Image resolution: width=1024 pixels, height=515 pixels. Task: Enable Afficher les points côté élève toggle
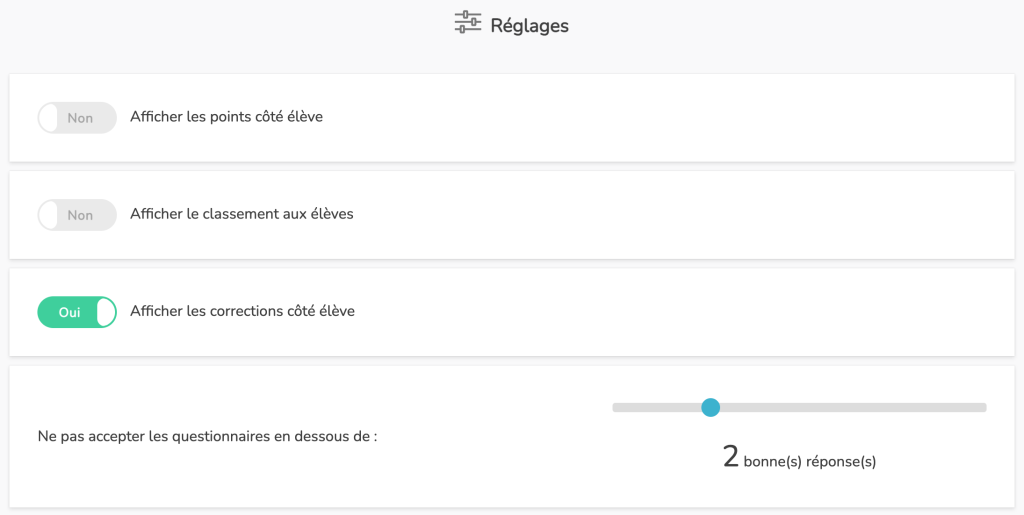click(x=77, y=117)
